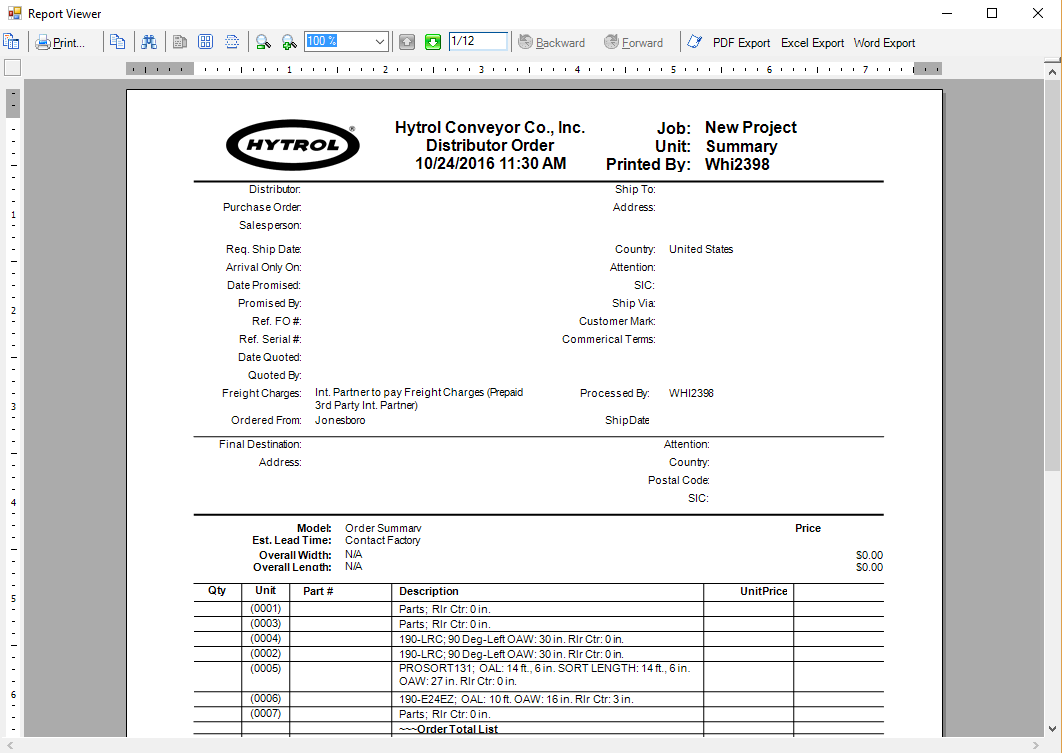Click the Print button with printer icon
This screenshot has width=1062, height=753.
[61, 43]
